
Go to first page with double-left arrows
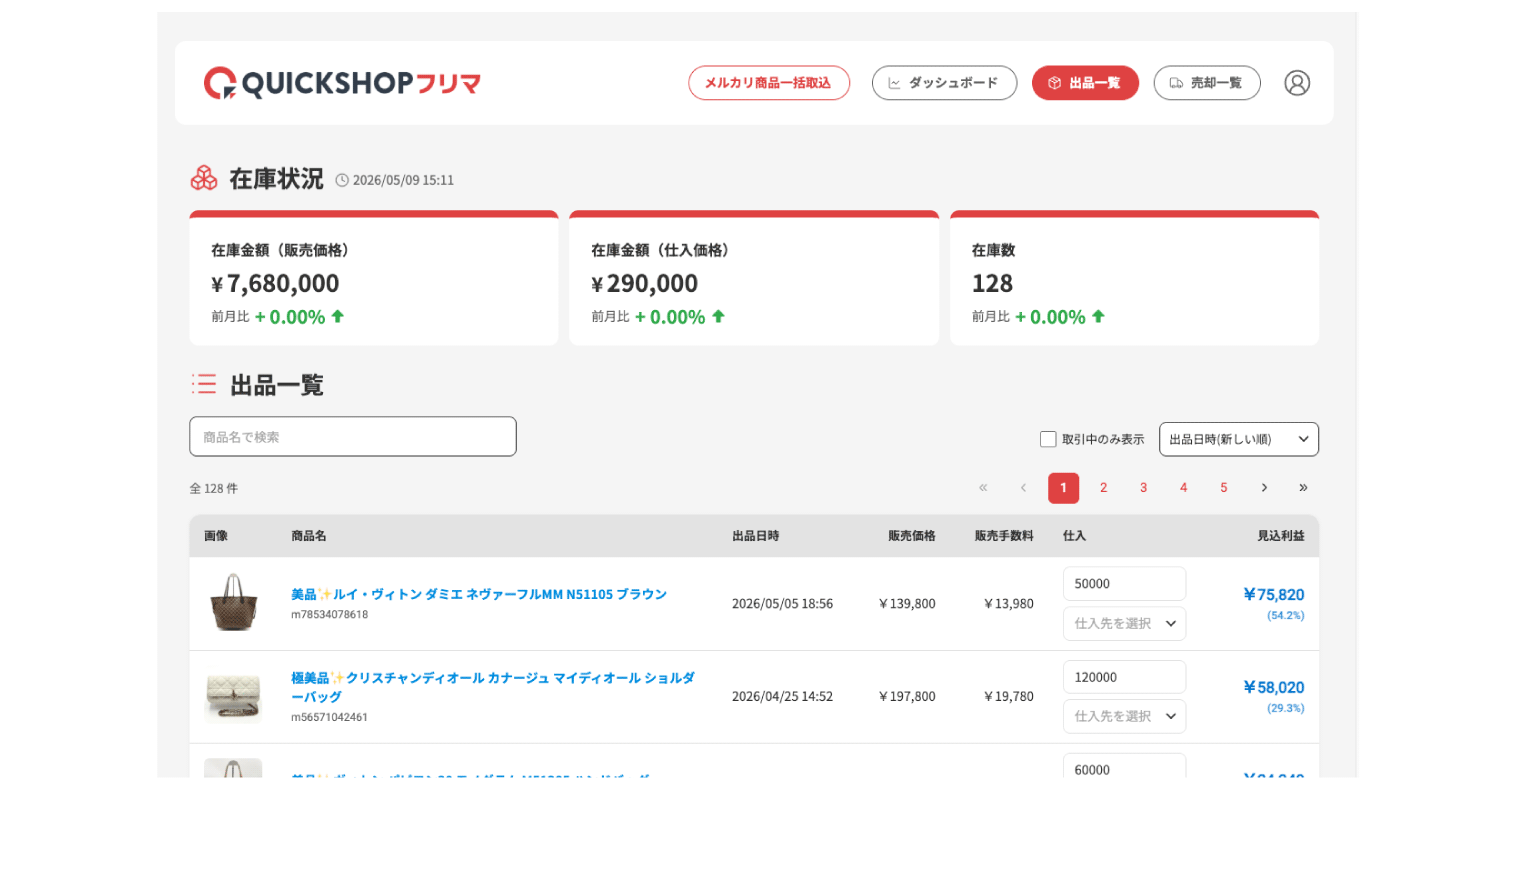click(x=983, y=488)
